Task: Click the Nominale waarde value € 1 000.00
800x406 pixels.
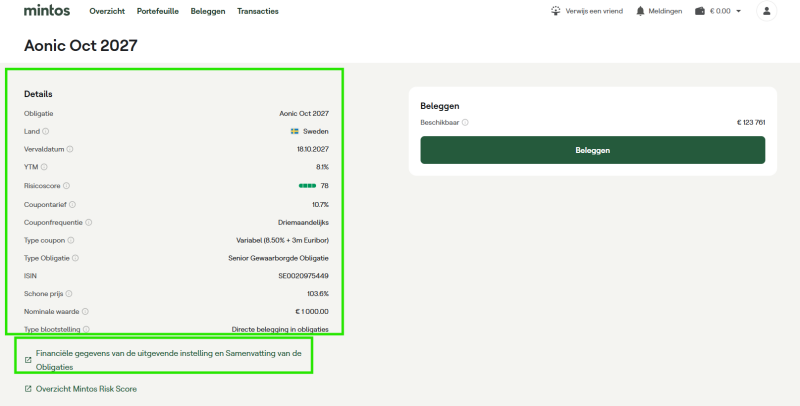Action: (312, 312)
